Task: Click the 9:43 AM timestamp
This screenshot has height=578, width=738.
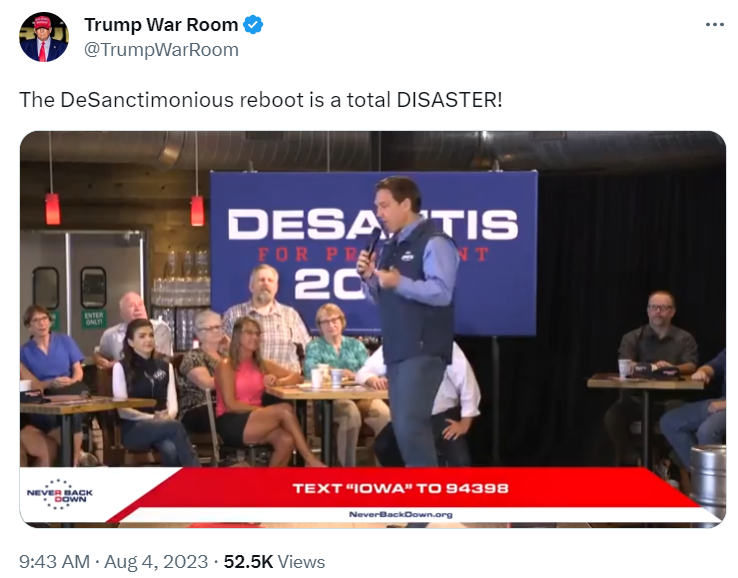Action: (54, 562)
